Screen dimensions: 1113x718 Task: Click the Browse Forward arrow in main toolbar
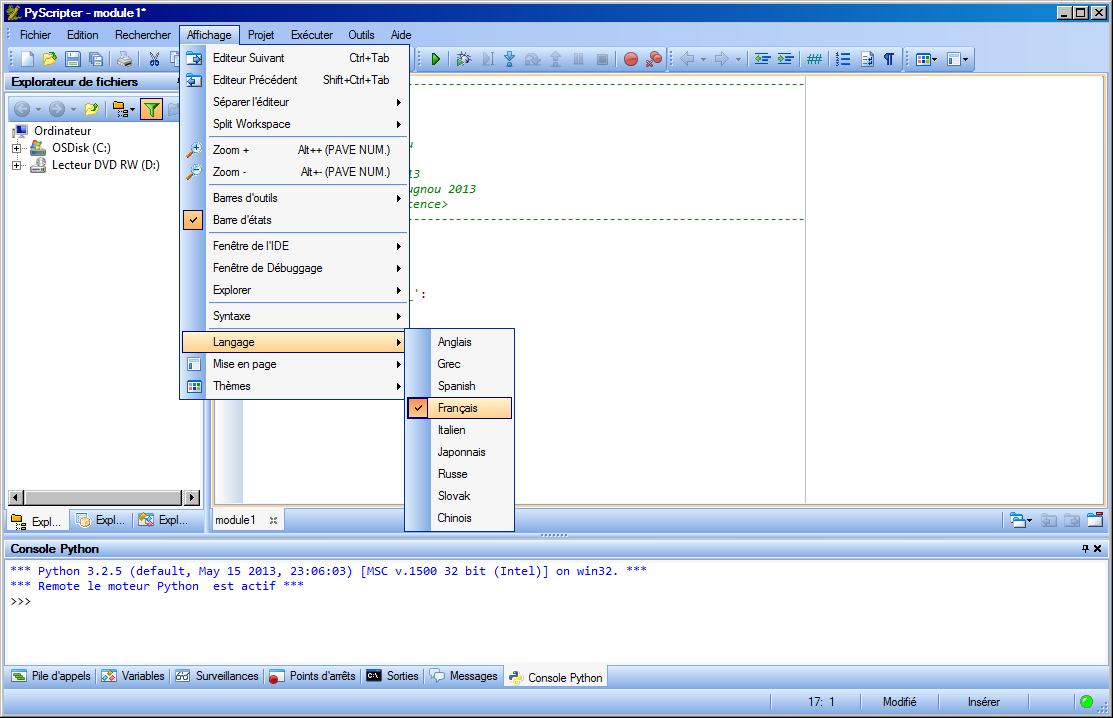[721, 59]
